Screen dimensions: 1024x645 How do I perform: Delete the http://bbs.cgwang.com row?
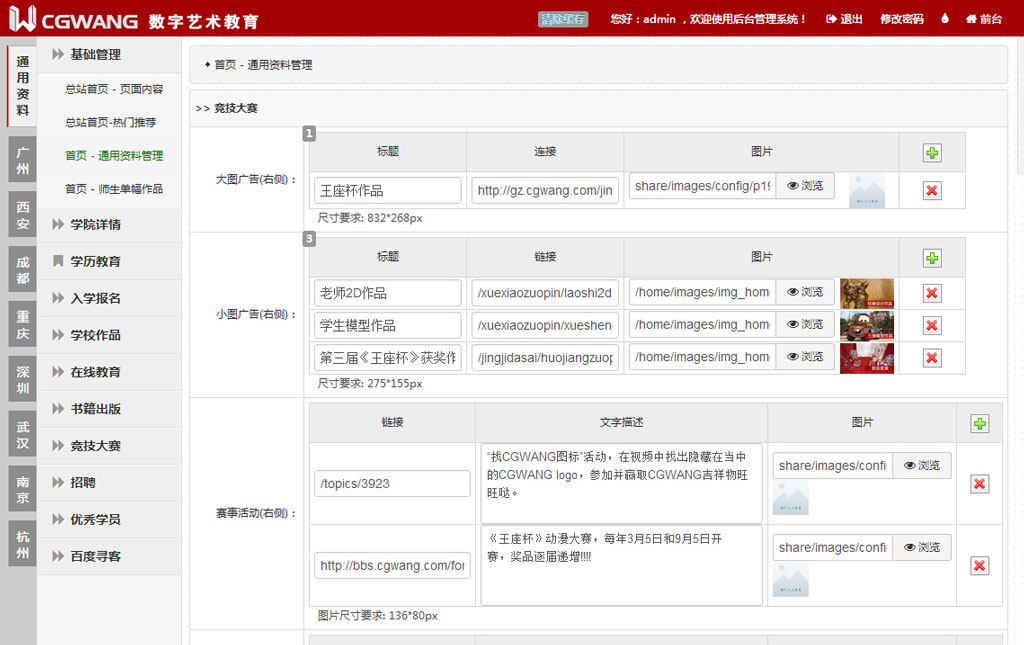[980, 565]
